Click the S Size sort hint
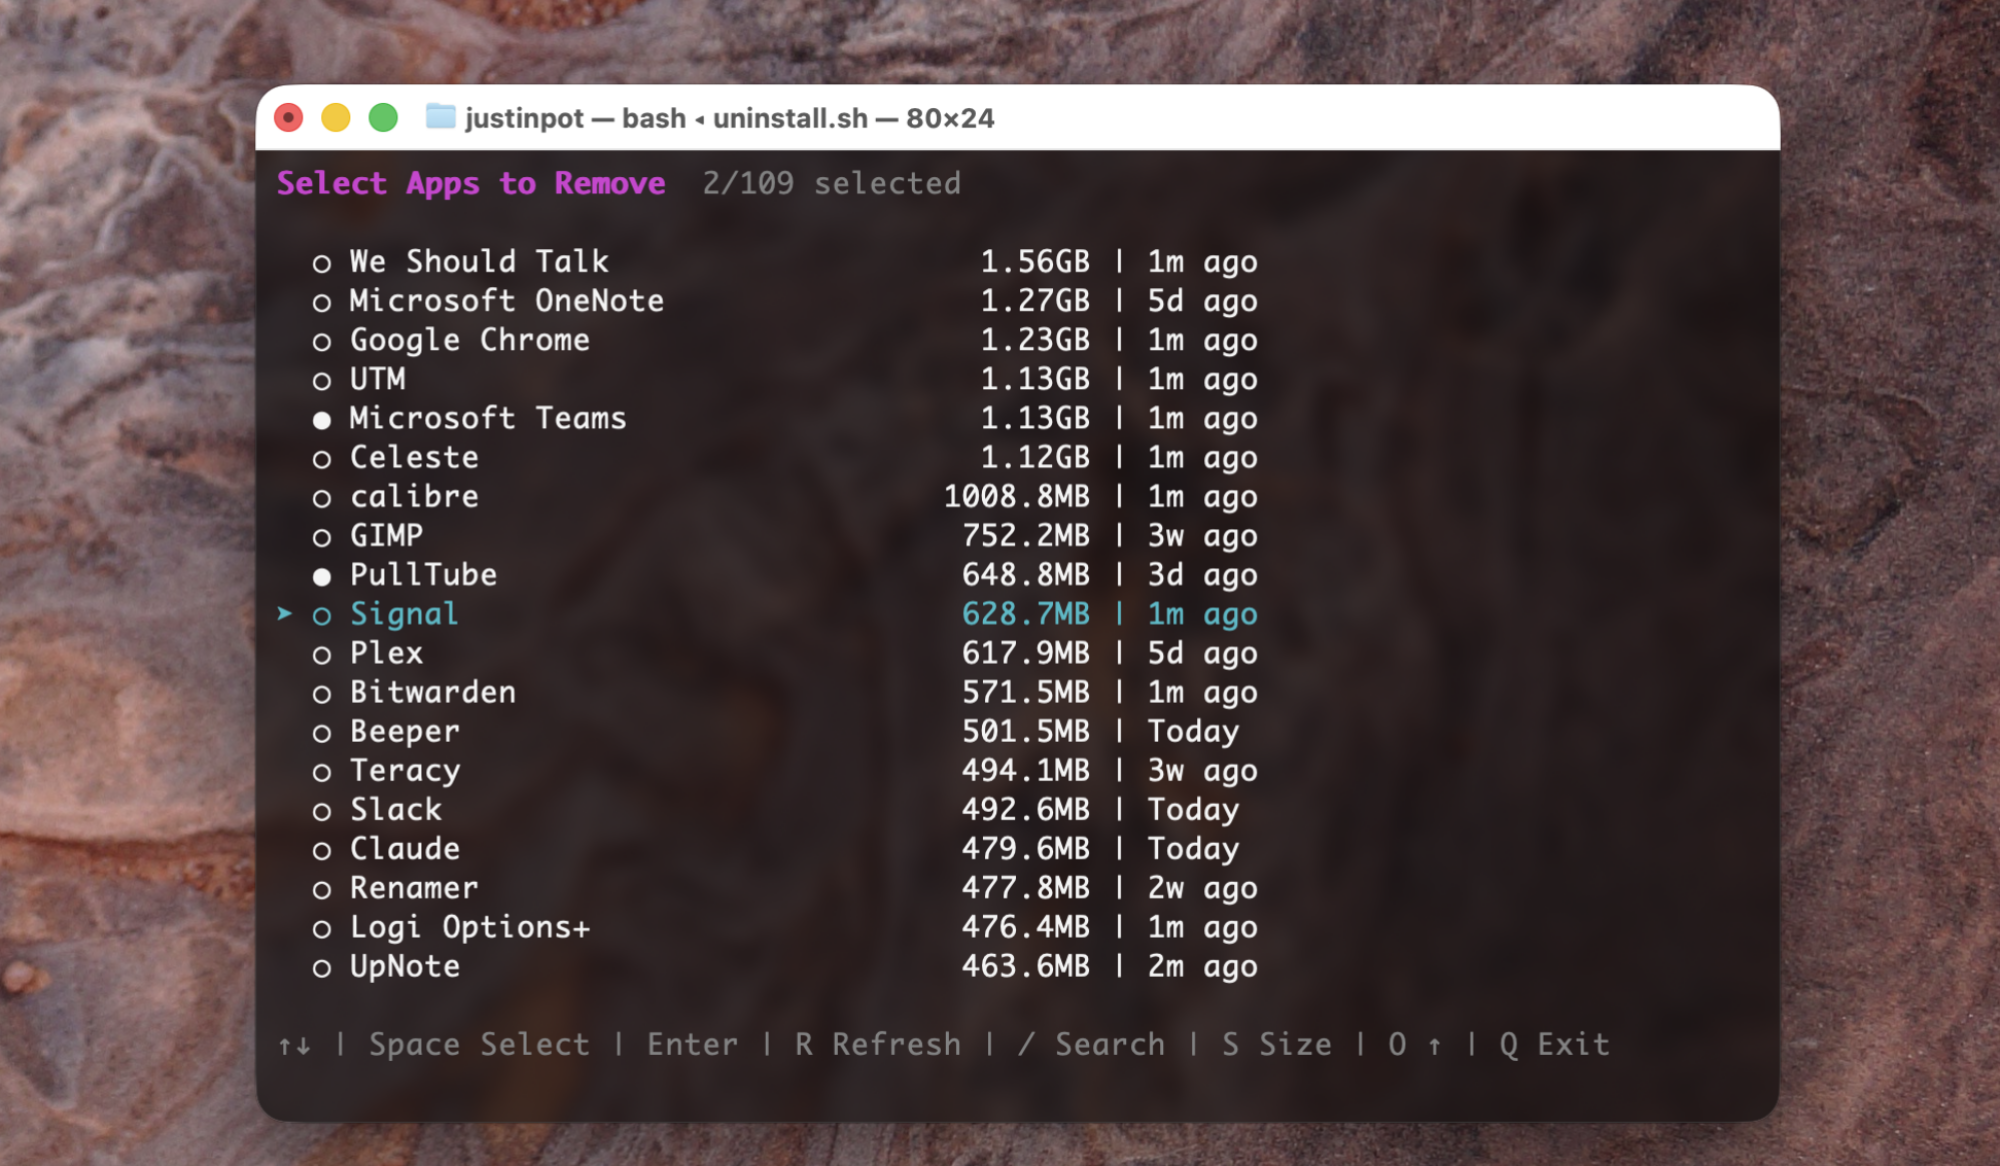 [x=1277, y=1044]
